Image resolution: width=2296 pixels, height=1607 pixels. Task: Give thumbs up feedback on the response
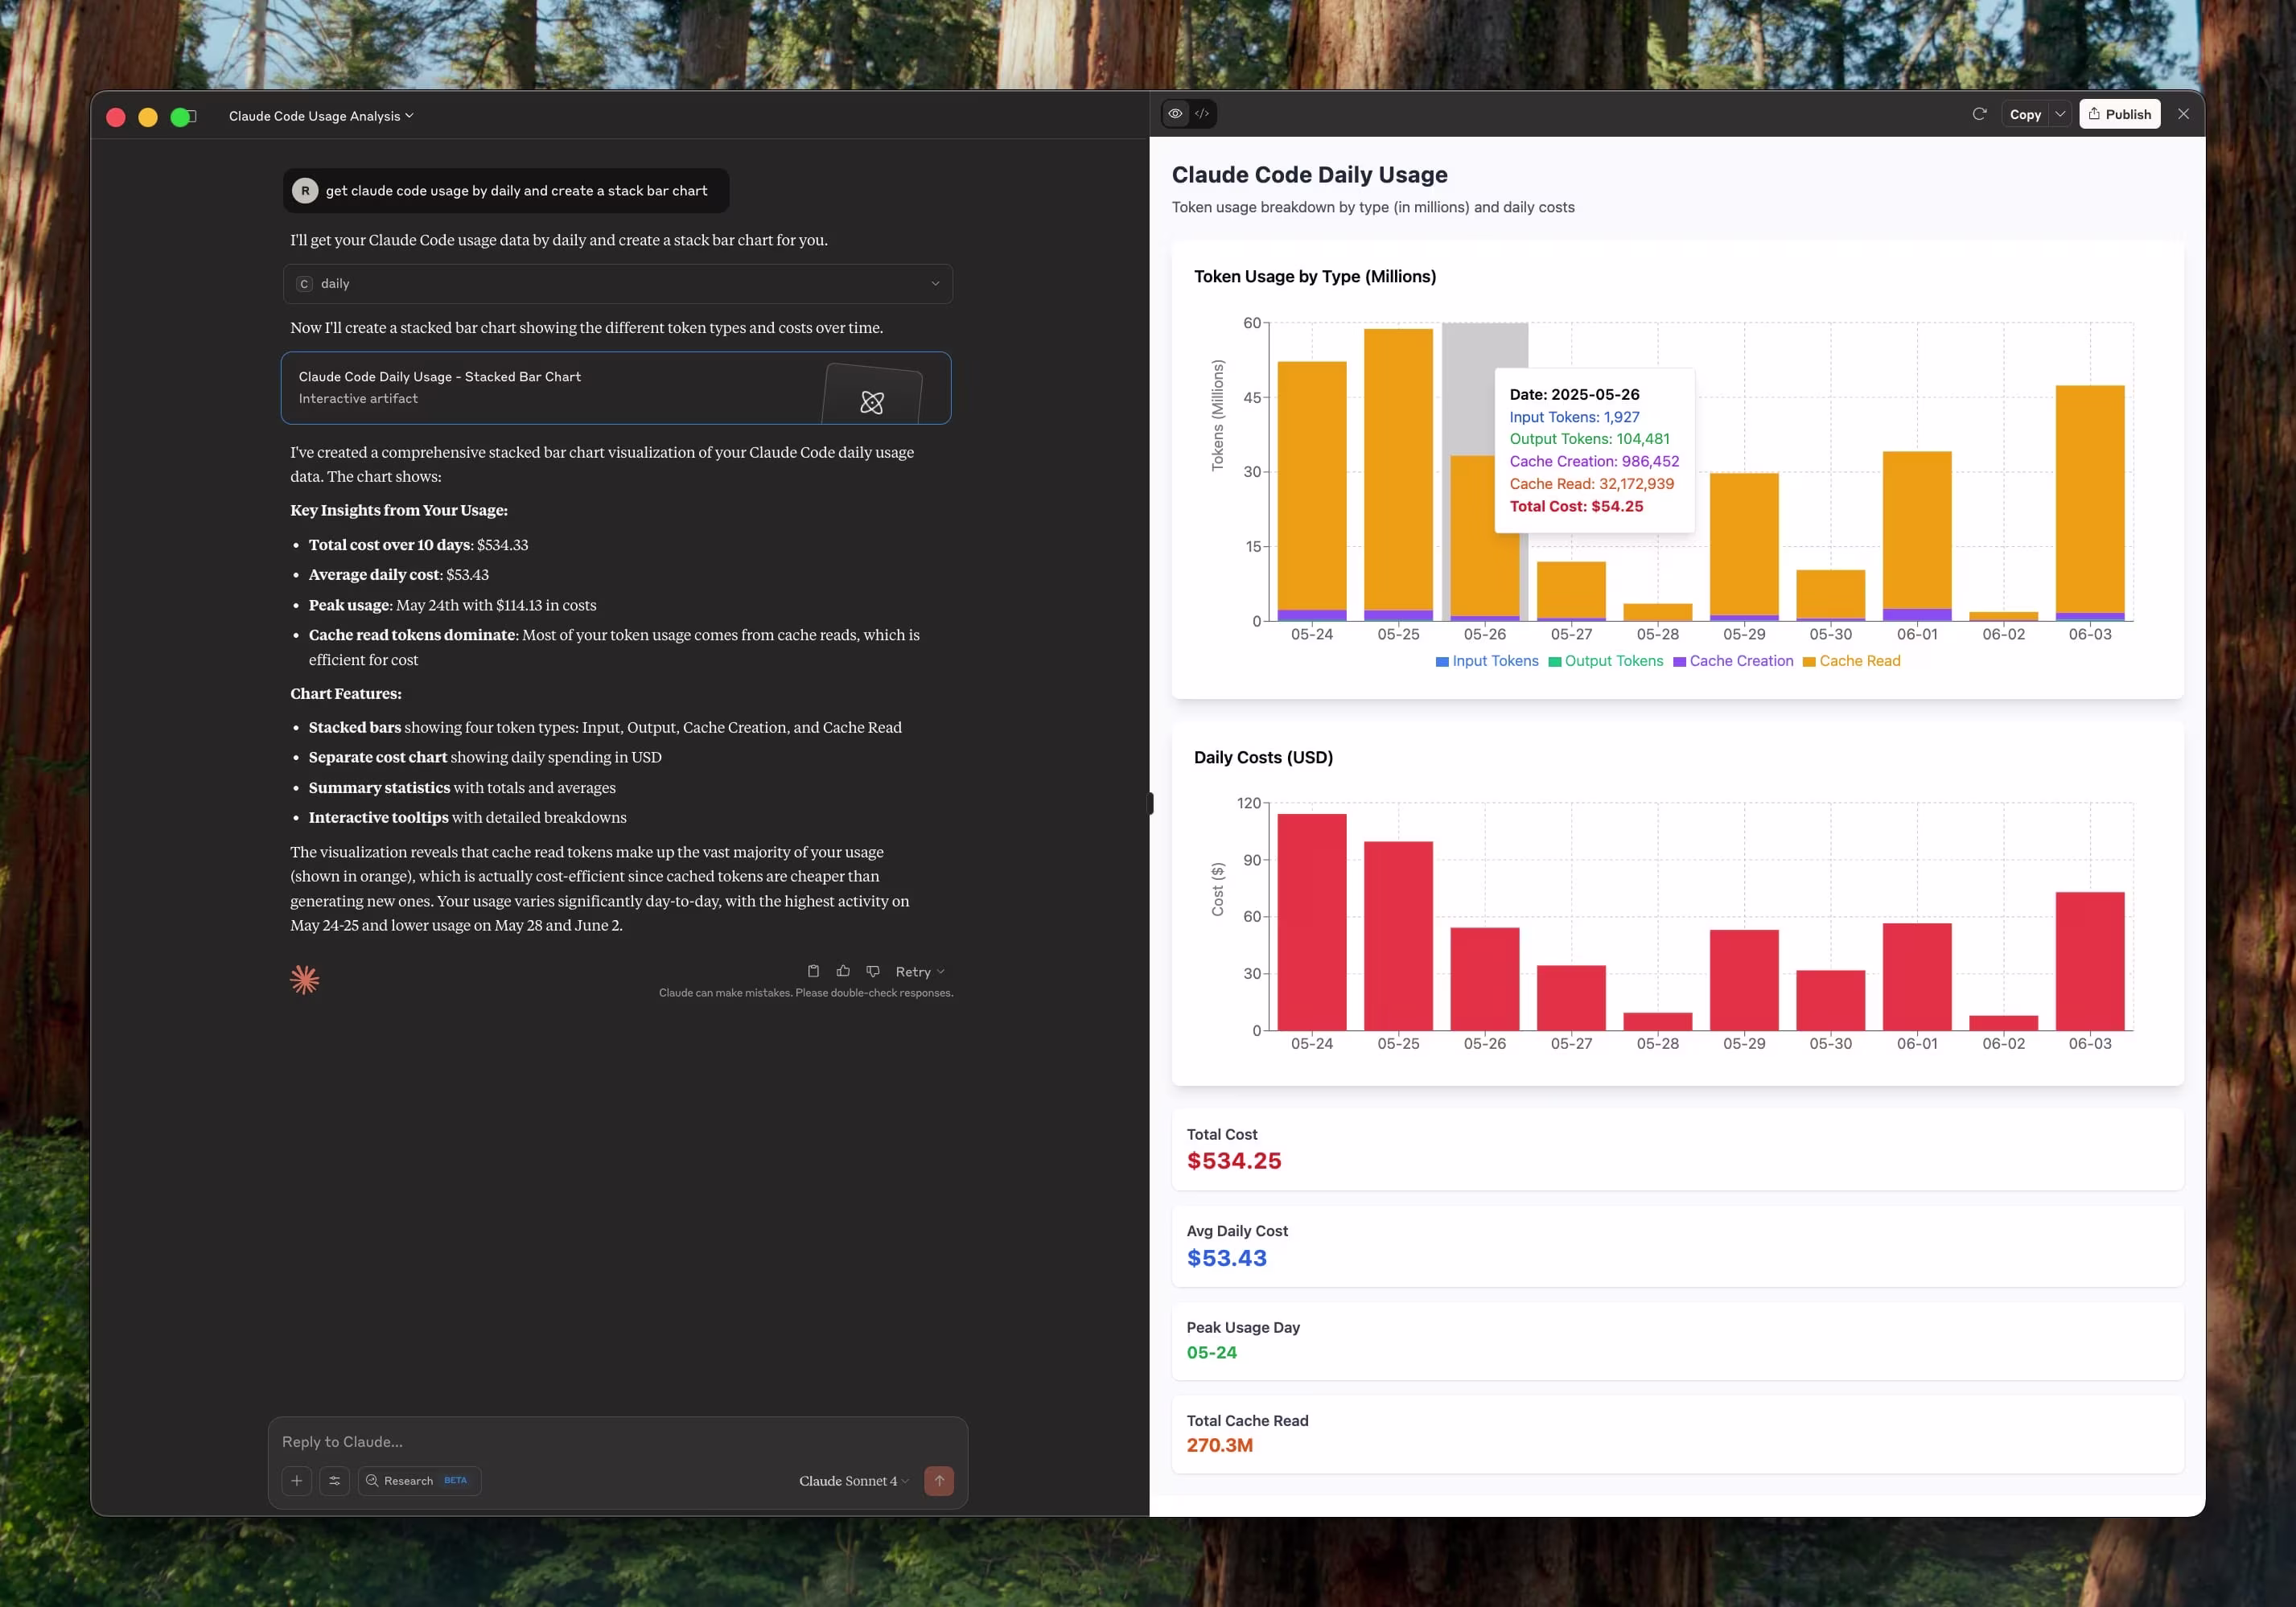coord(843,971)
